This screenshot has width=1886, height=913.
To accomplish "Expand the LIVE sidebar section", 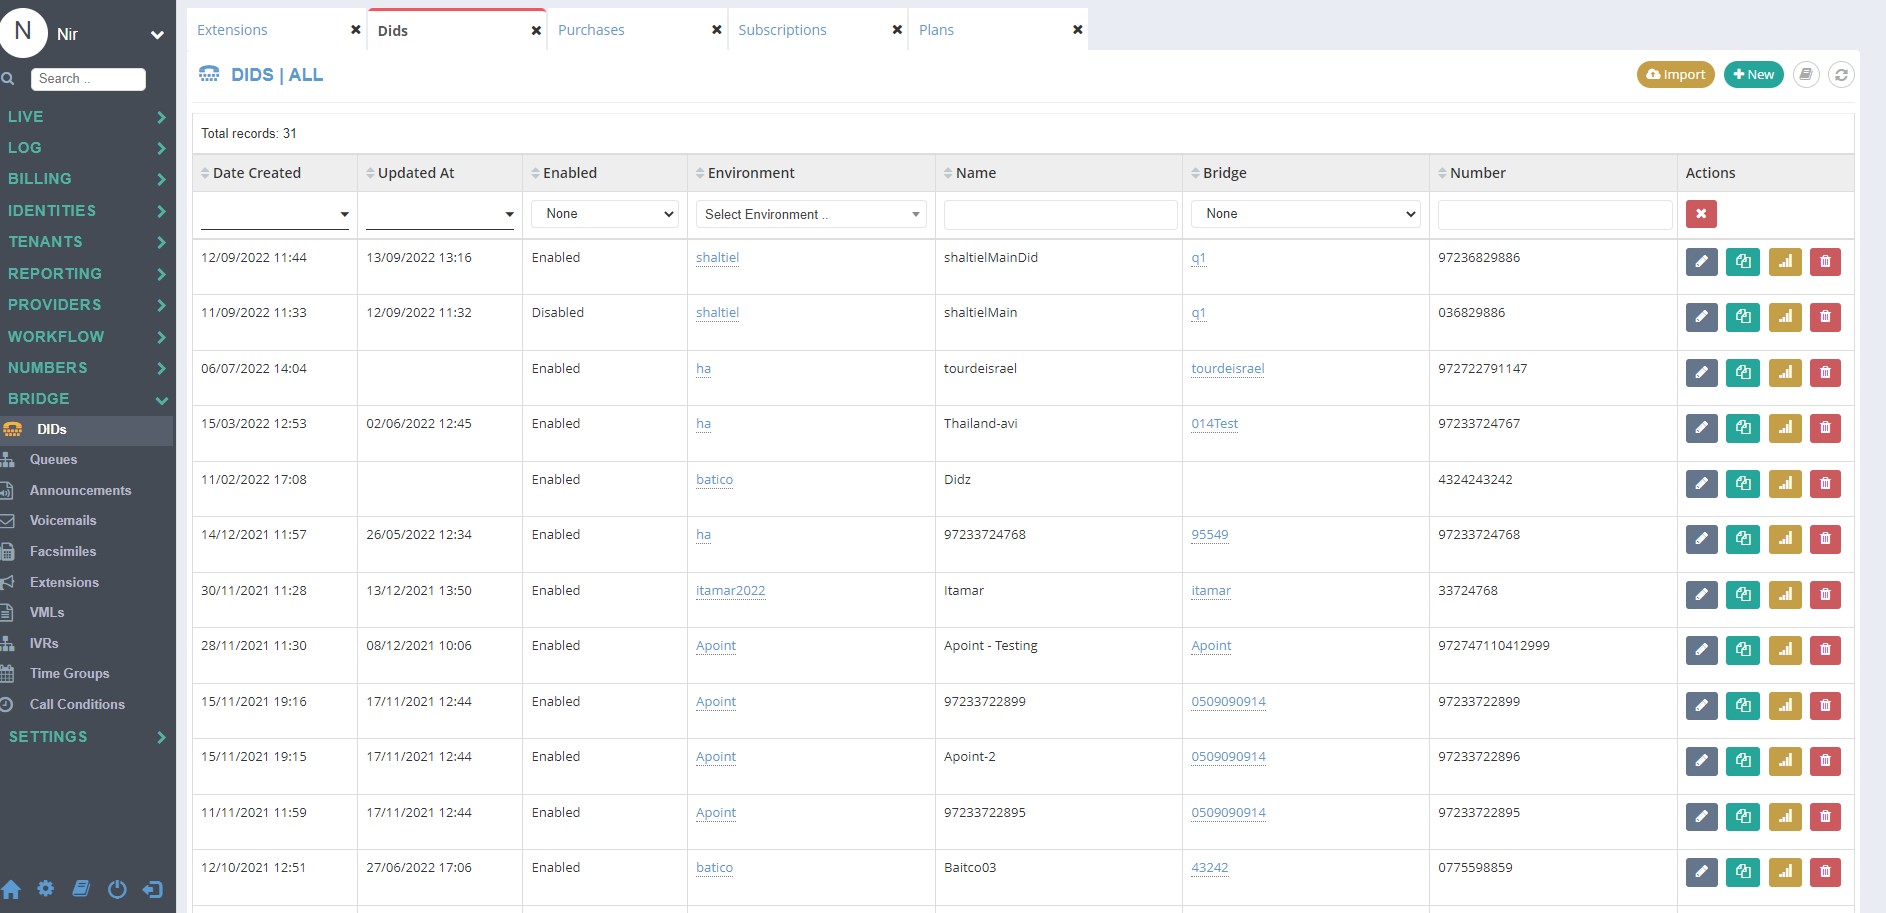I will [87, 117].
